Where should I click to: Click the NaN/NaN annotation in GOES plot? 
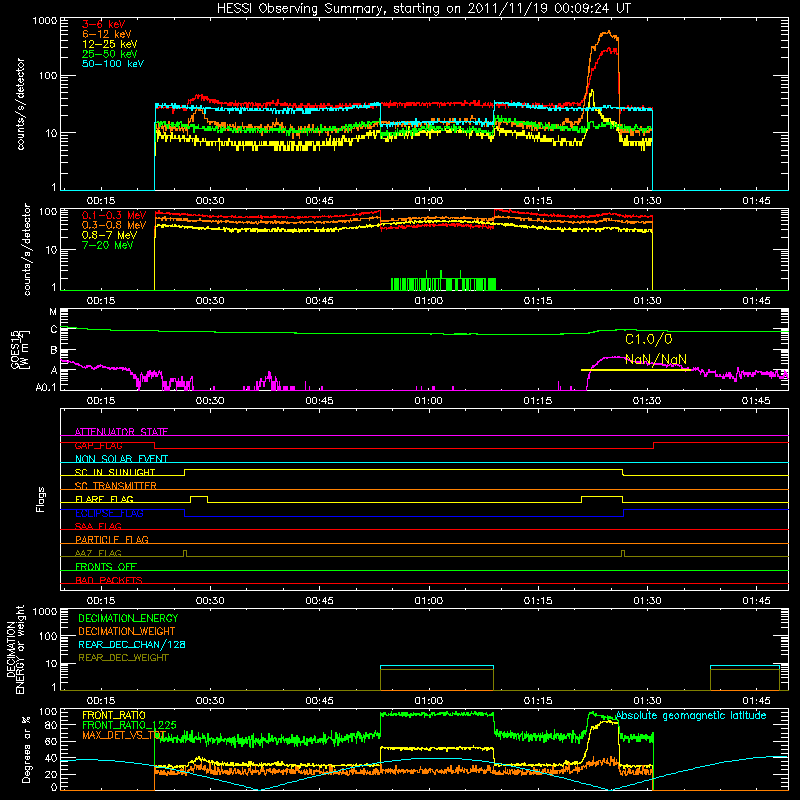[656, 359]
